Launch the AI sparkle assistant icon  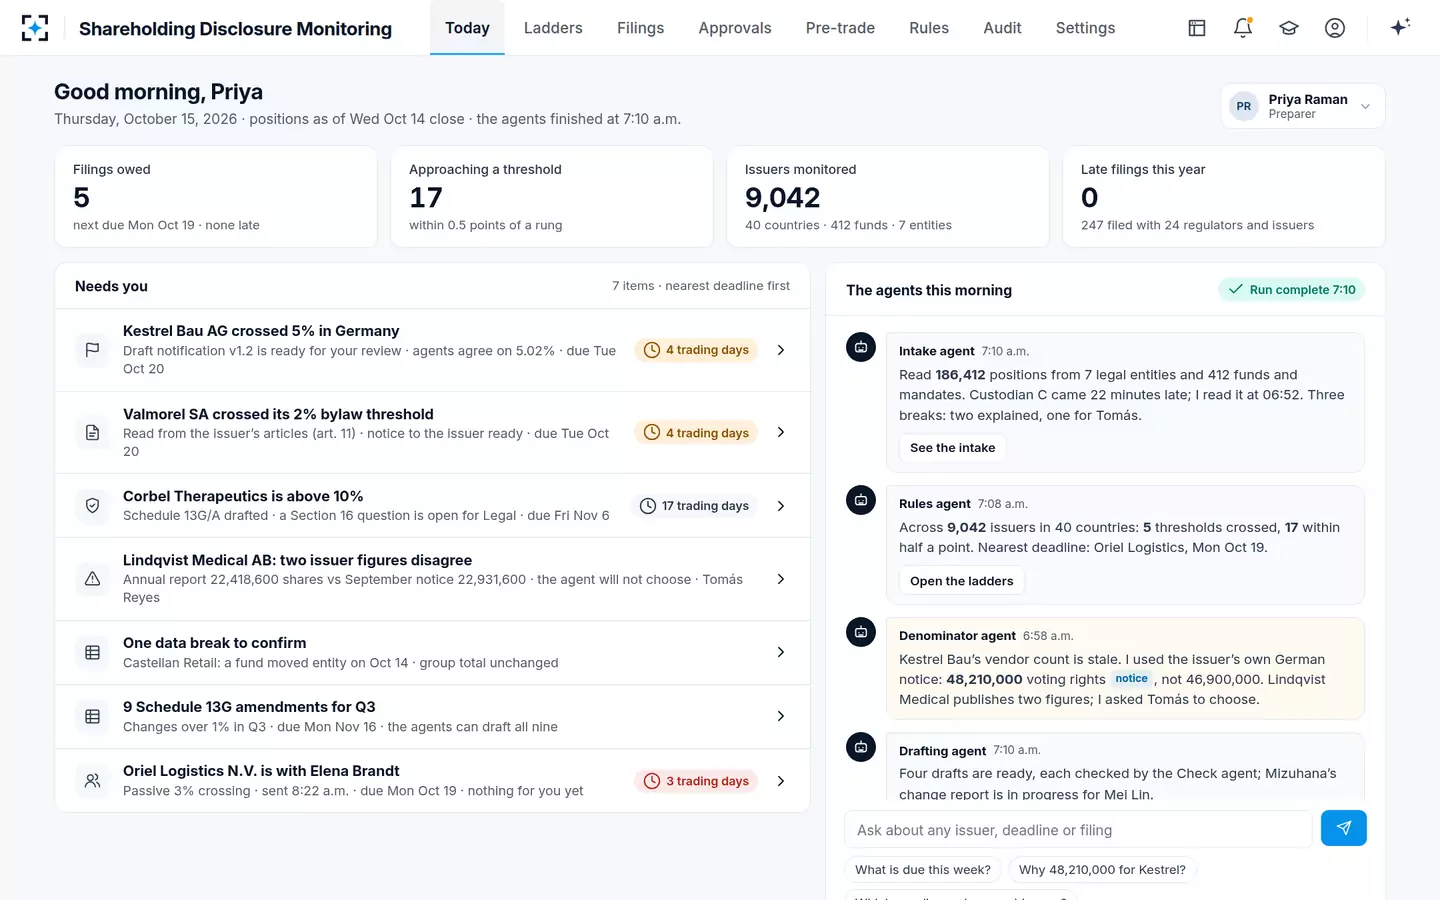(1400, 27)
